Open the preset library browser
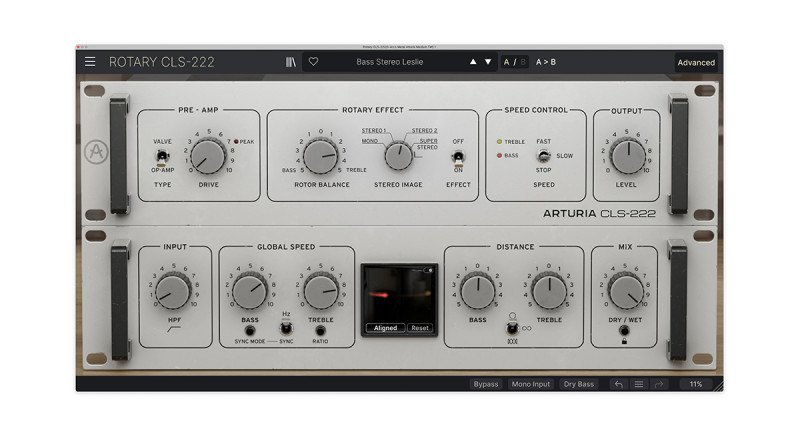Screen dimensions: 800x442 291,62
